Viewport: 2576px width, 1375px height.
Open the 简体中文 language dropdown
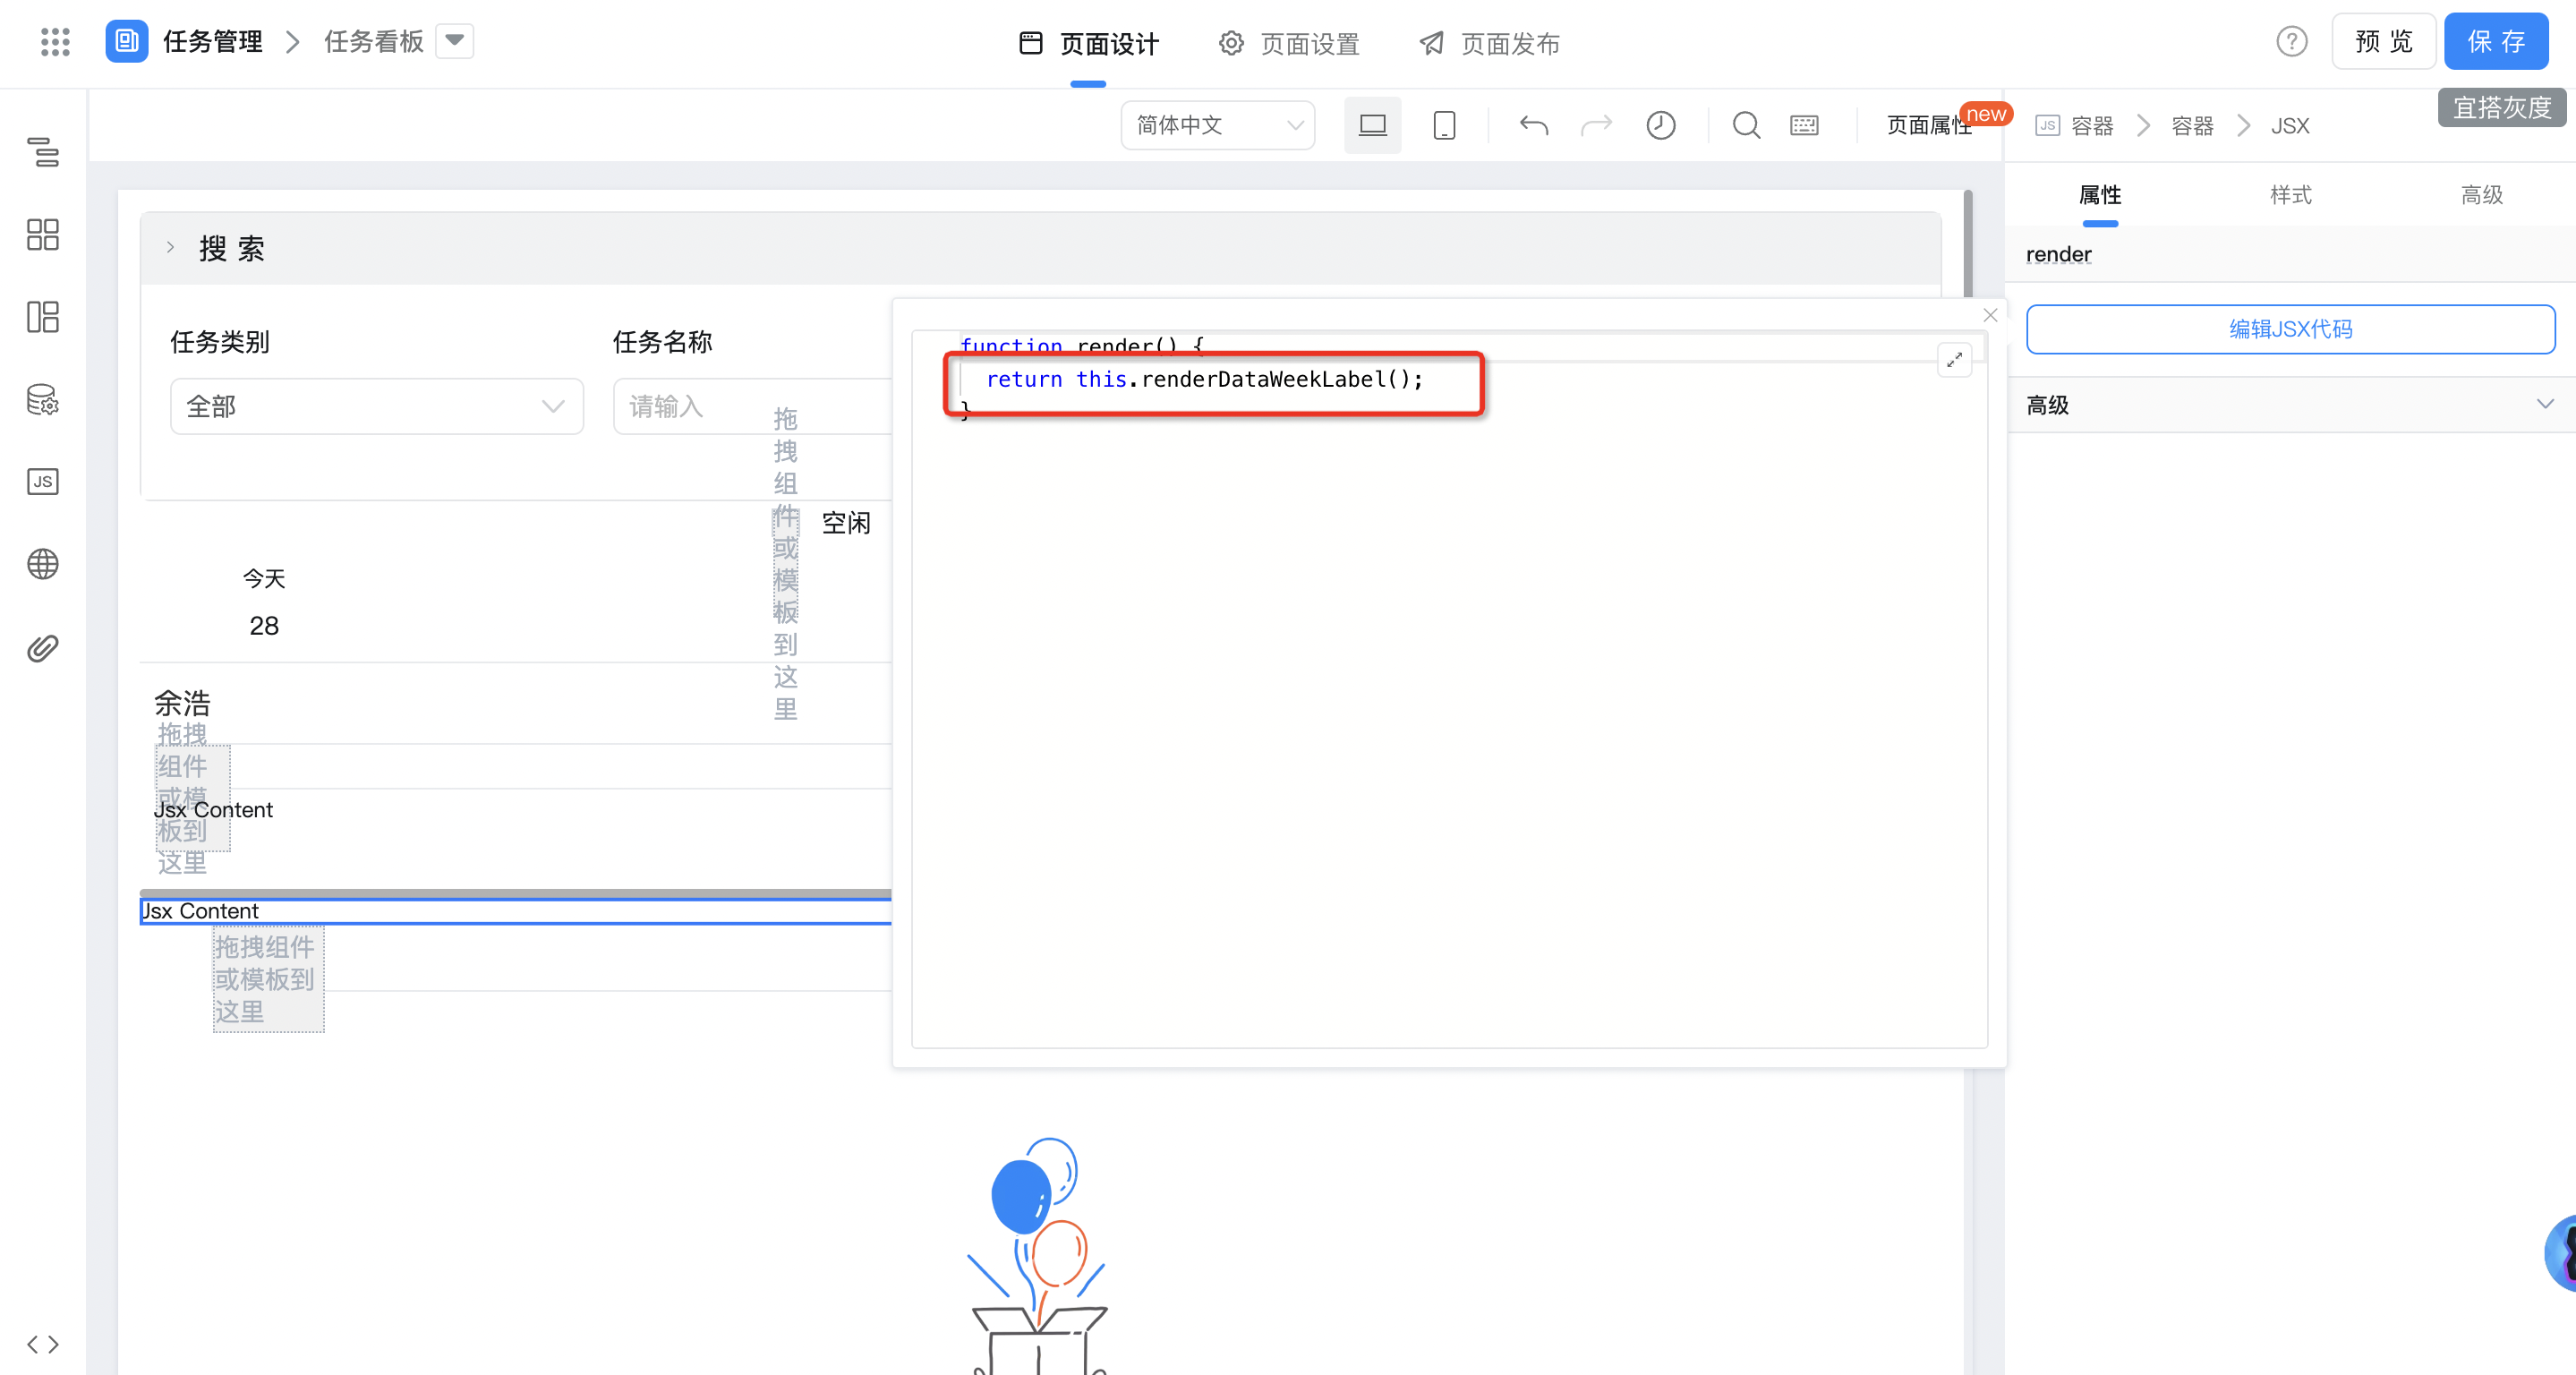[1218, 125]
